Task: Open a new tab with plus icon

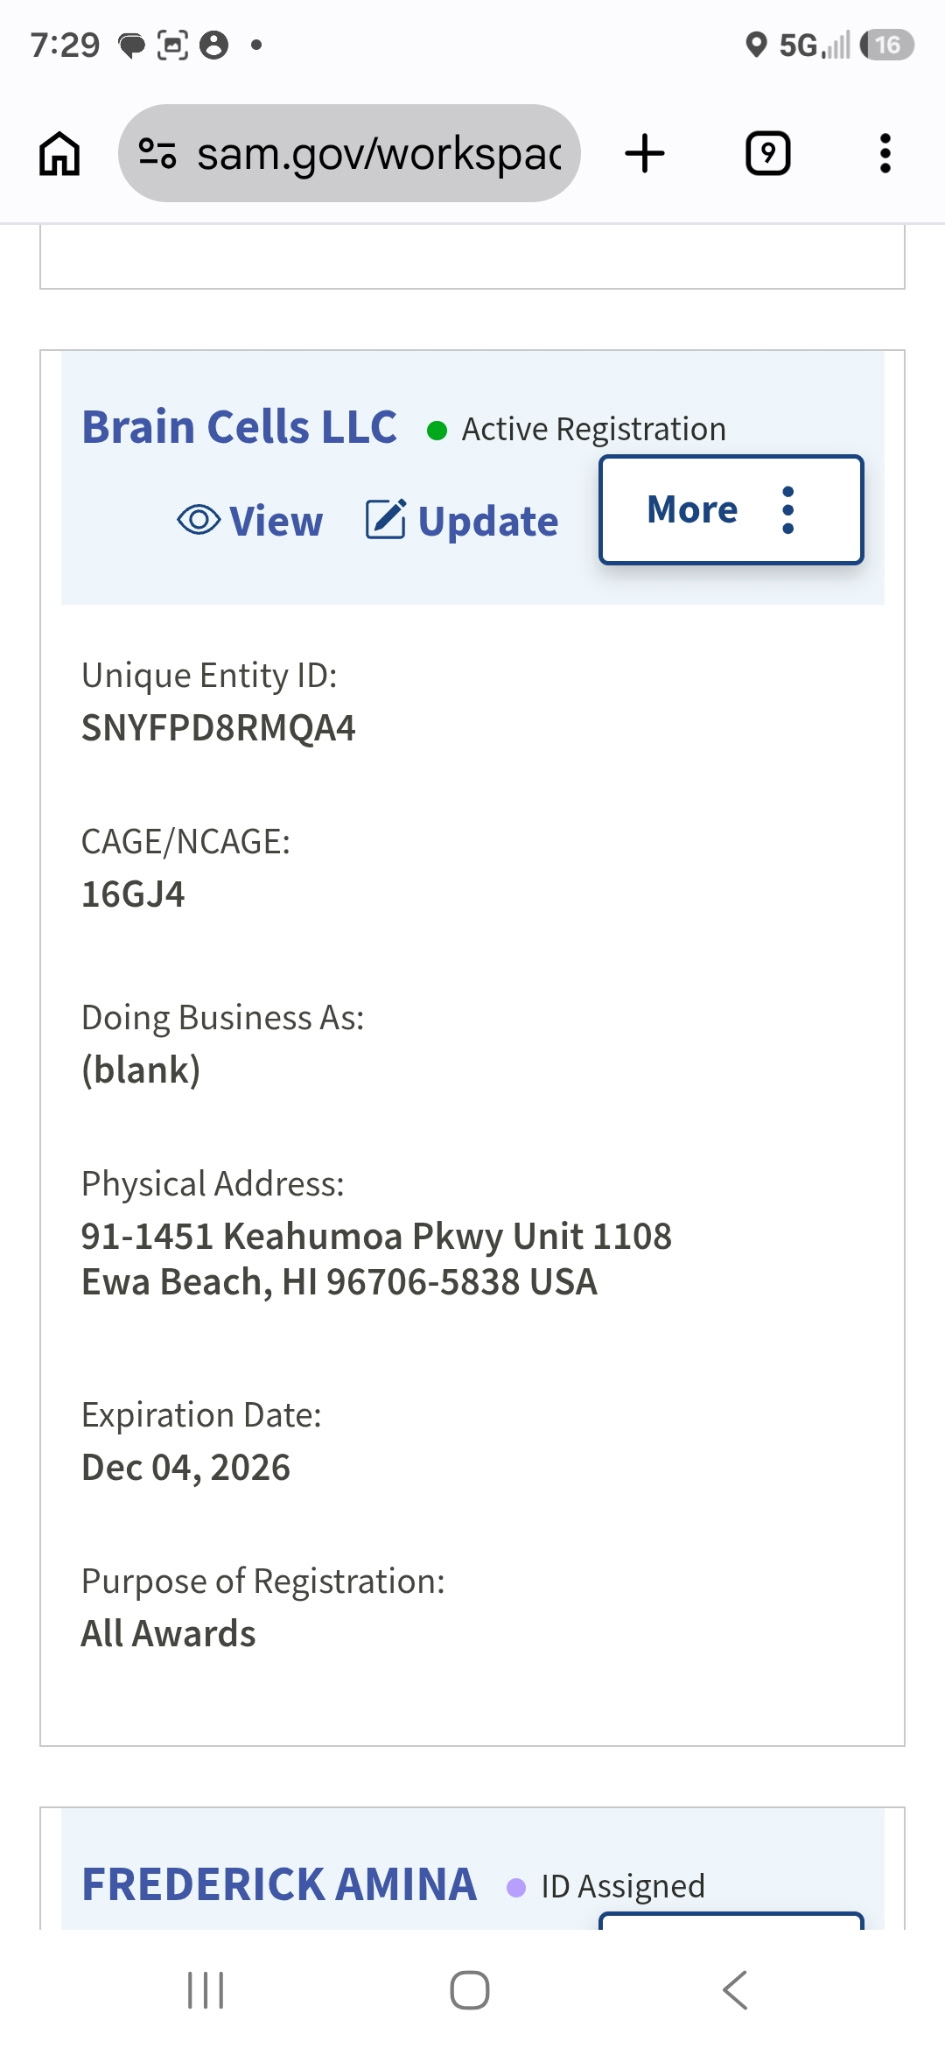Action: click(x=645, y=154)
